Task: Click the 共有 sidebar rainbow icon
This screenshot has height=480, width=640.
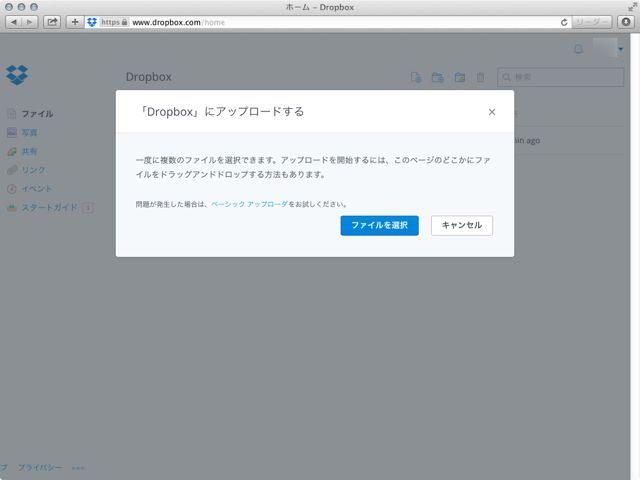Action: 12,151
